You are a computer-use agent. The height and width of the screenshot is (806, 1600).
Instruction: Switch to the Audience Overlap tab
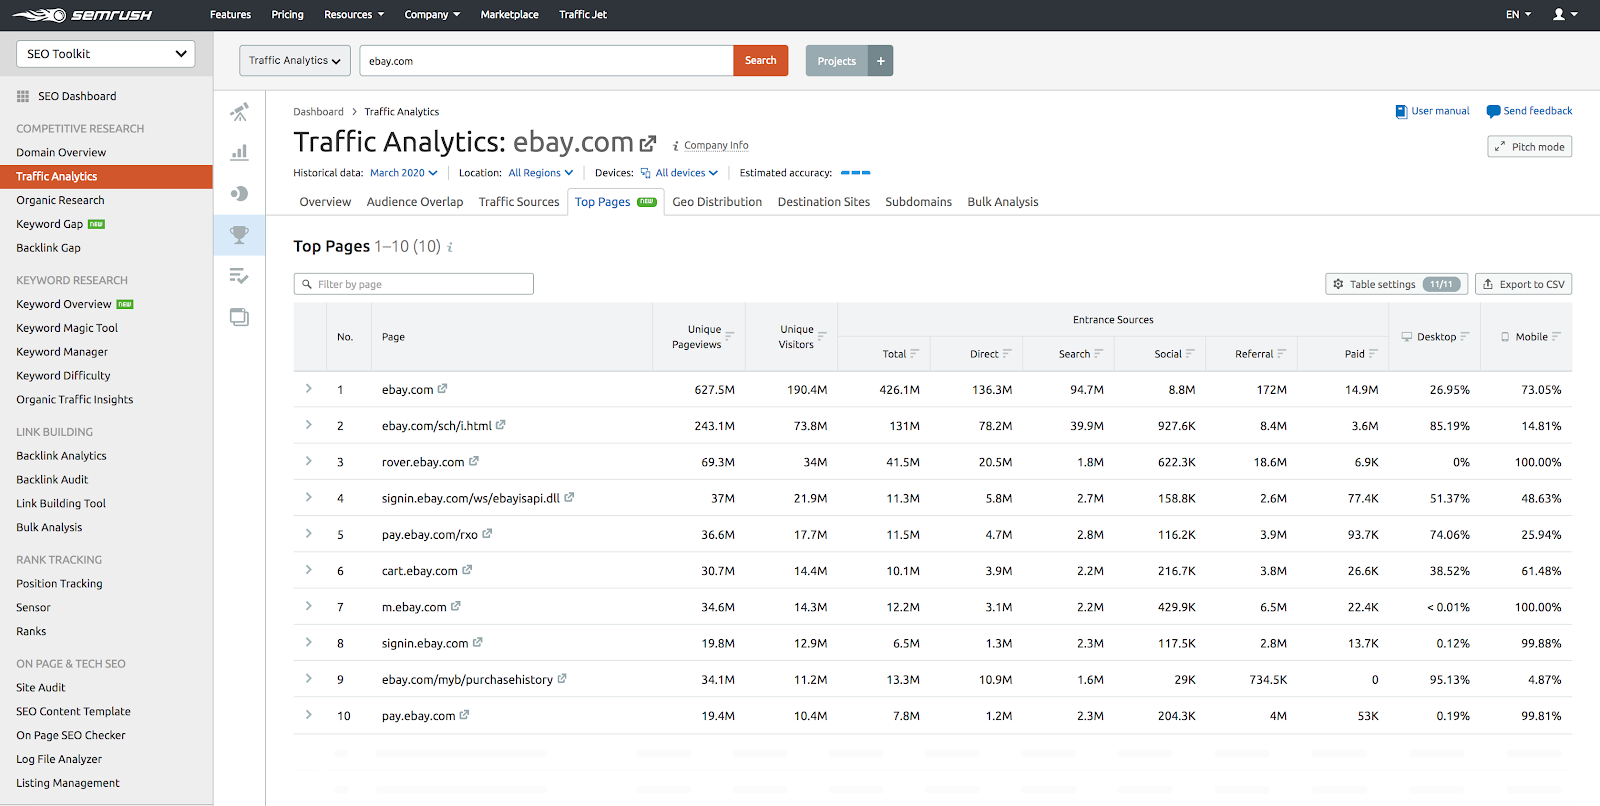[415, 202]
